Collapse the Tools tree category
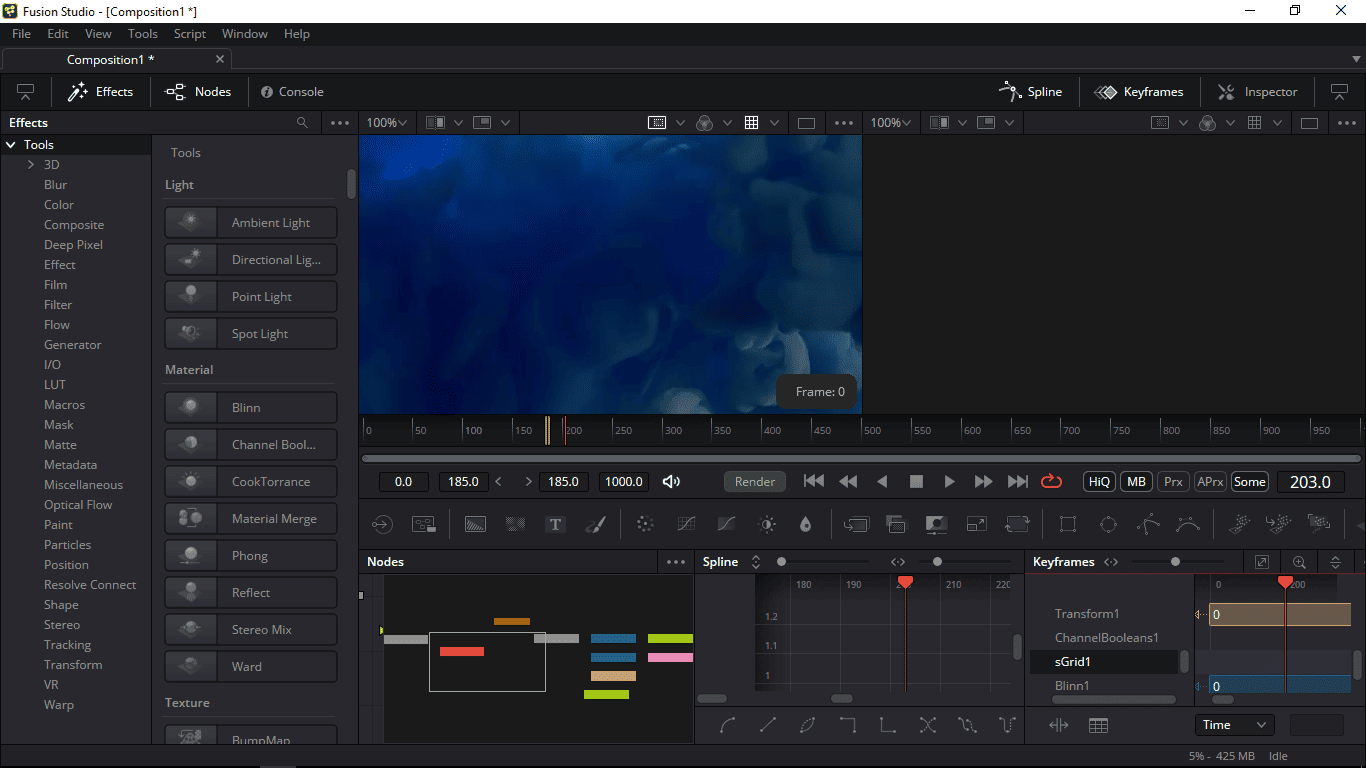The image size is (1366, 768). [x=11, y=145]
